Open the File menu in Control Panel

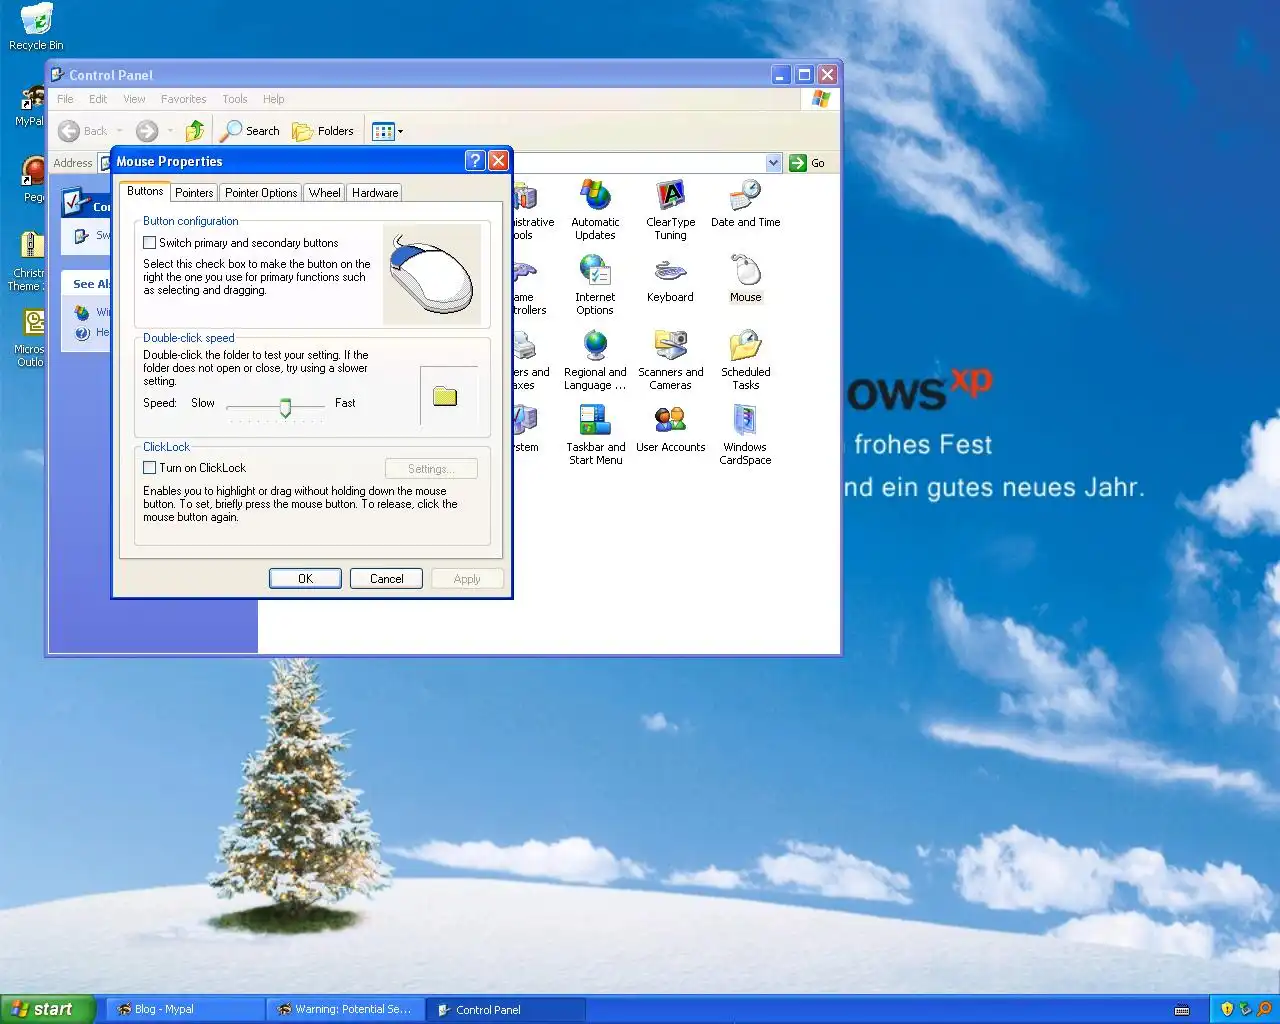point(65,99)
